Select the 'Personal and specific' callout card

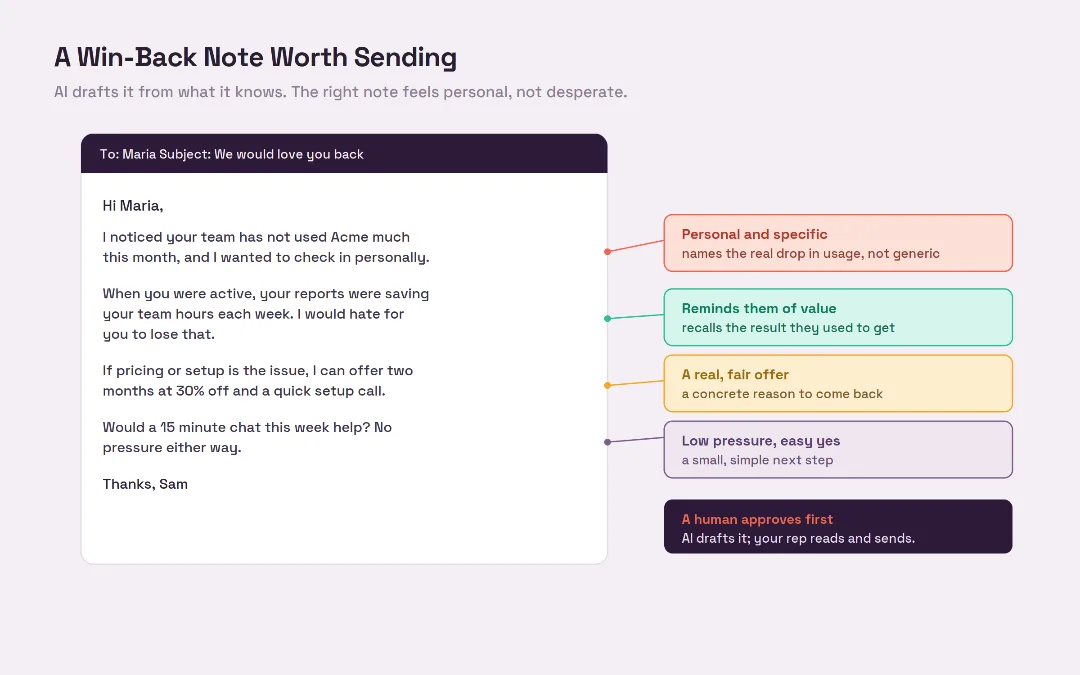click(838, 243)
